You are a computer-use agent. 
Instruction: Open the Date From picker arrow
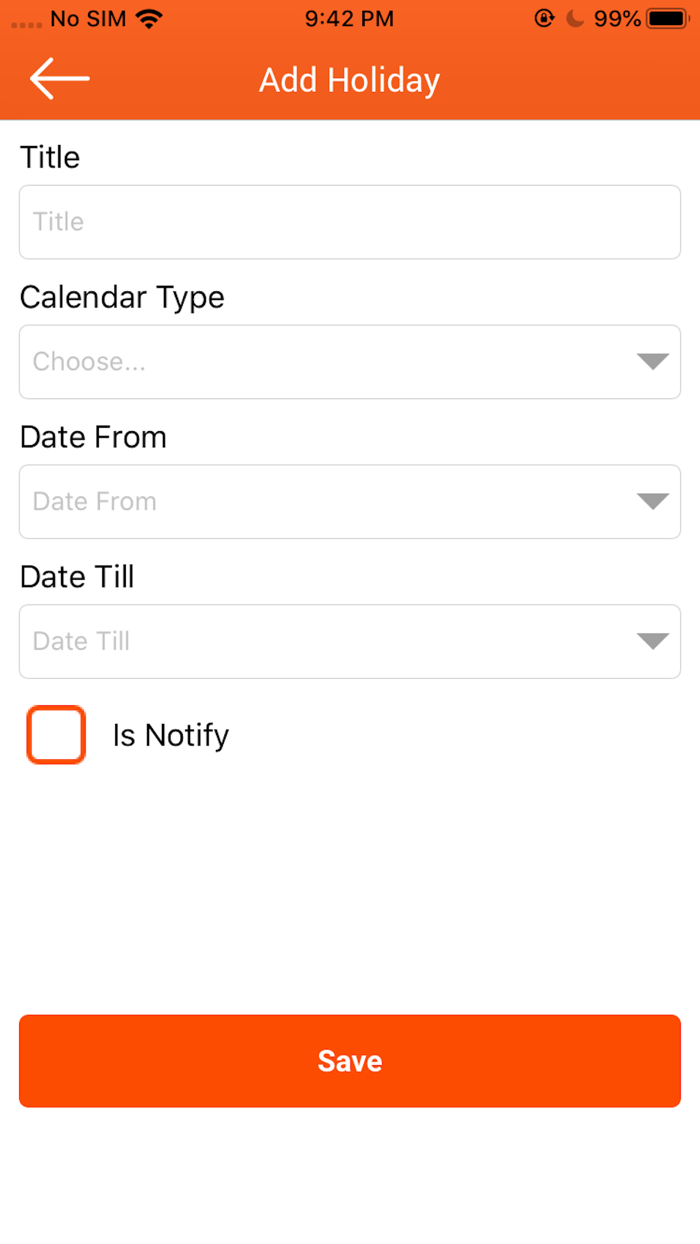pyautogui.click(x=652, y=502)
